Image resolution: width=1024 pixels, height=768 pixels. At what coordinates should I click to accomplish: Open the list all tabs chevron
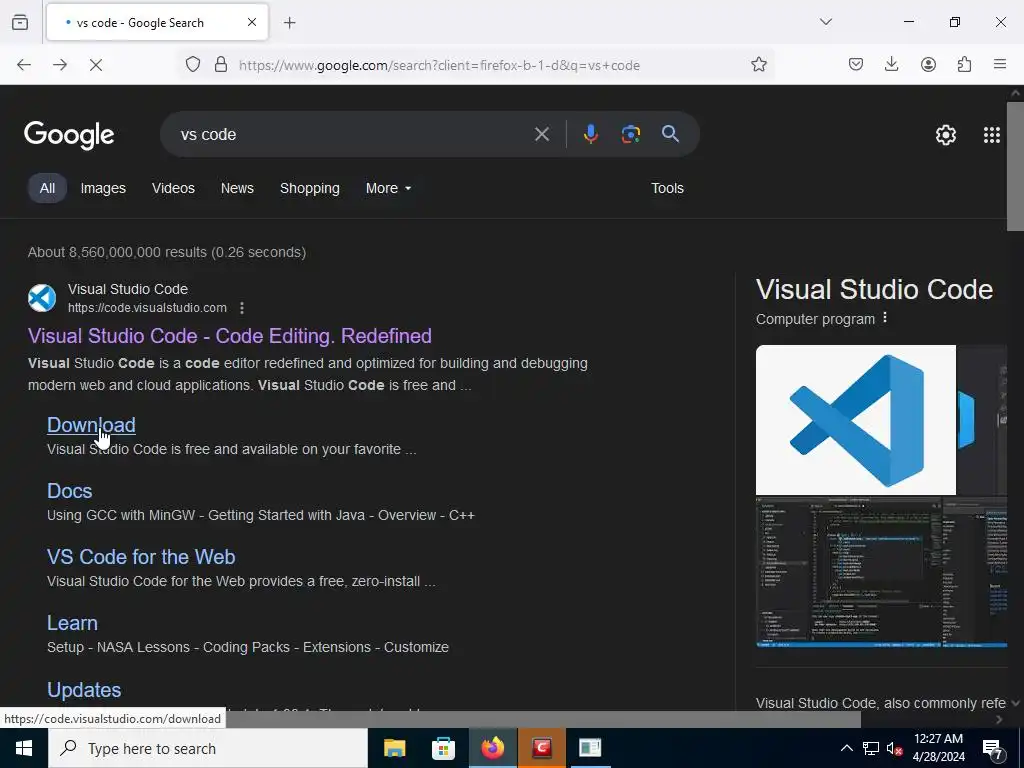coord(826,22)
